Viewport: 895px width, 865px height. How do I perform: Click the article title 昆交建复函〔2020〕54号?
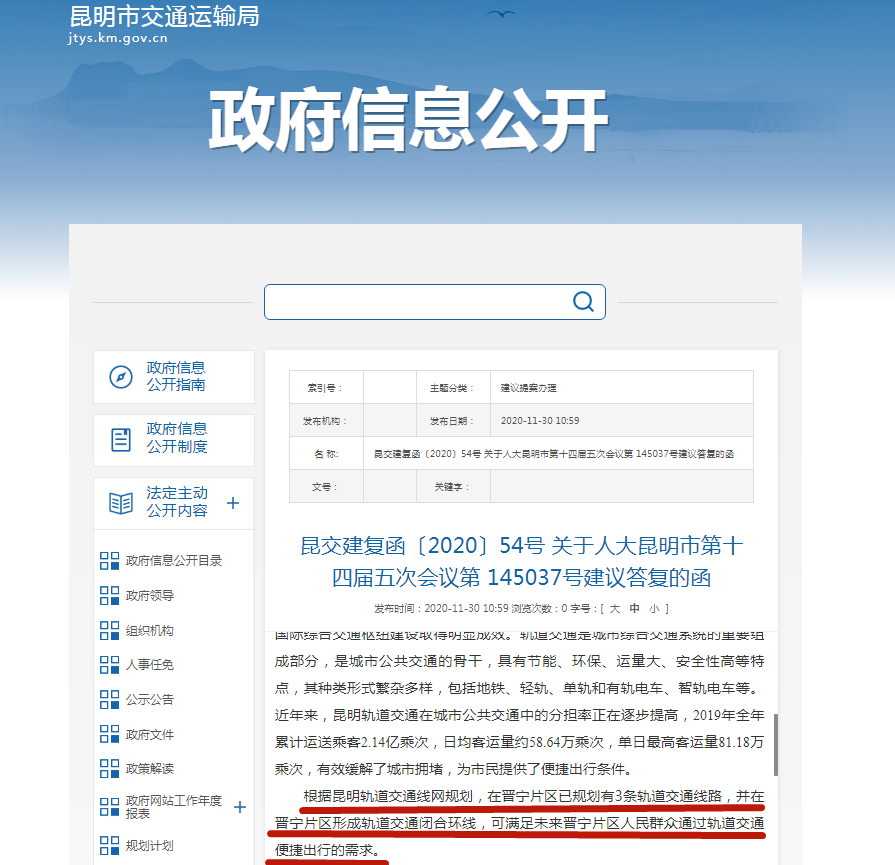pyautogui.click(x=522, y=562)
